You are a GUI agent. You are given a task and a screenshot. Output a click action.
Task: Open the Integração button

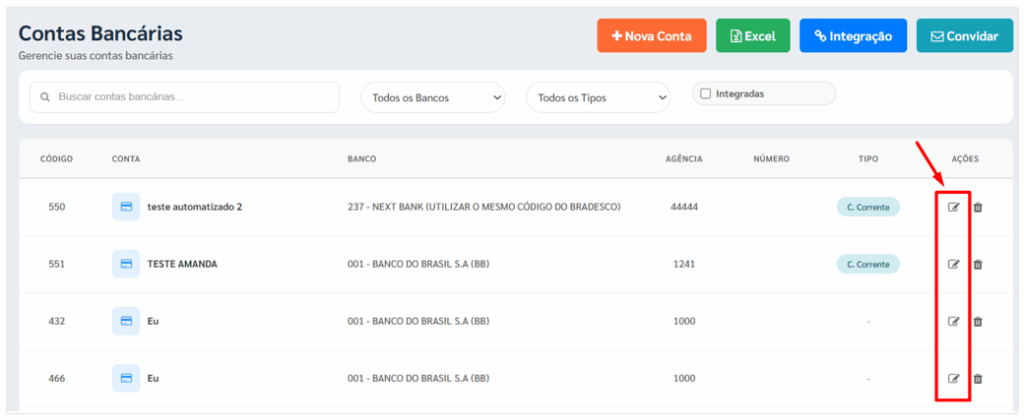tap(852, 36)
